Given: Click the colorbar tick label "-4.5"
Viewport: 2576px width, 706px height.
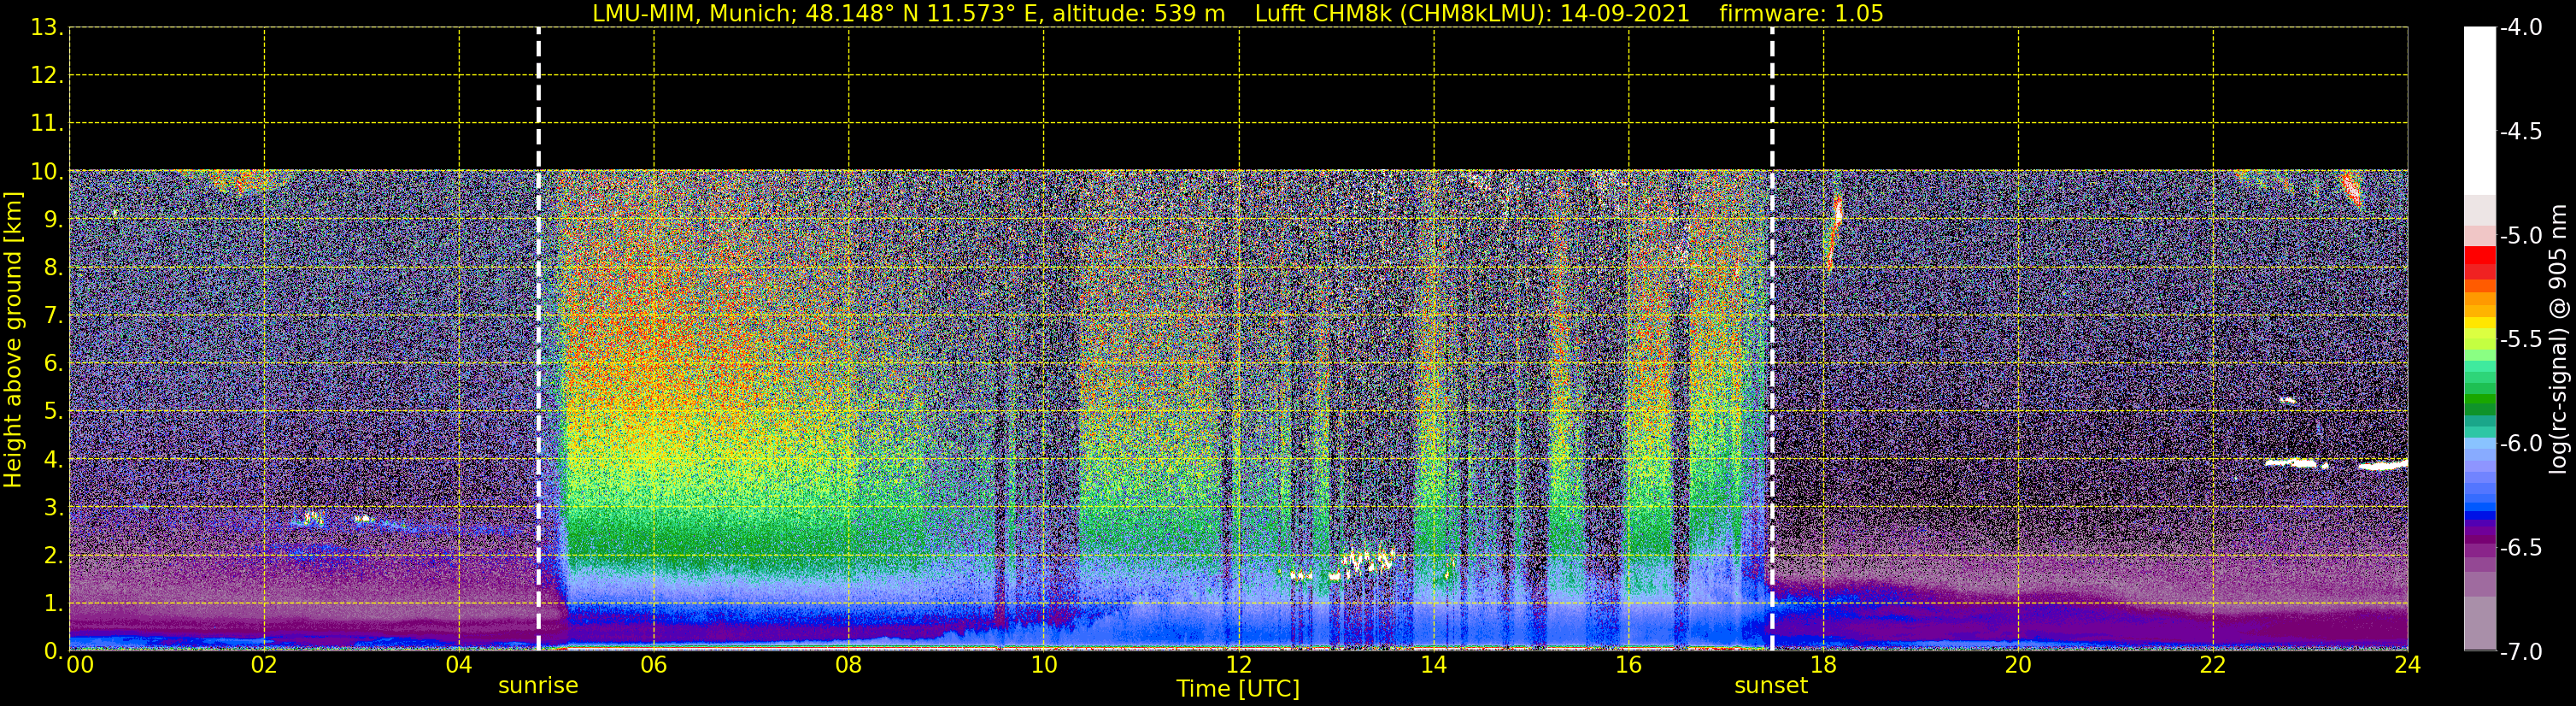Looking at the screenshot, I should [2520, 132].
